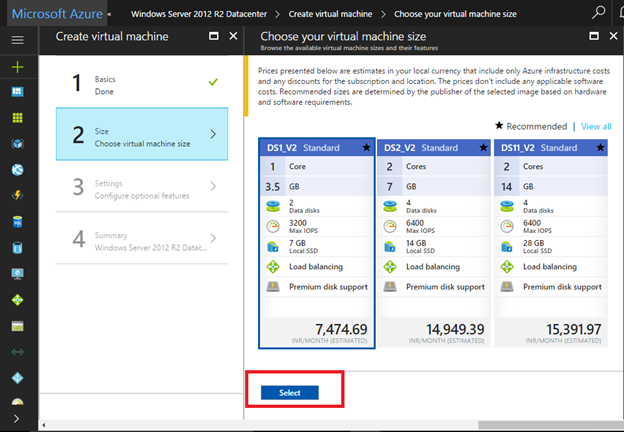Click the Load balancing icon on DS1_V2 card
This screenshot has height=432, width=624.
(x=273, y=267)
